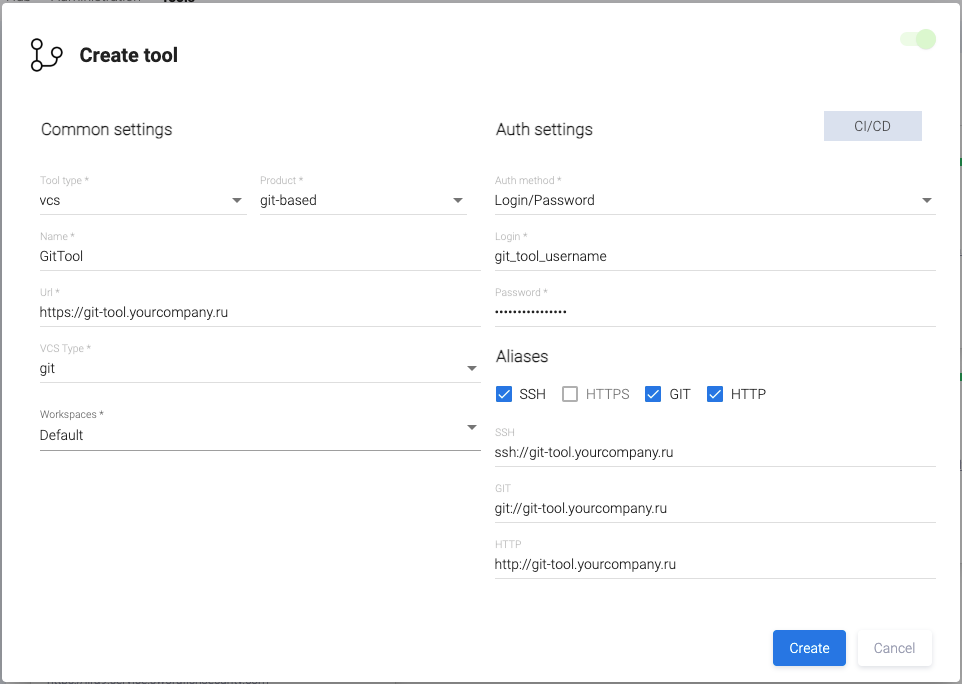Focus the Name field containing GitTool
Viewport: 962px width, 684px height.
click(x=259, y=256)
